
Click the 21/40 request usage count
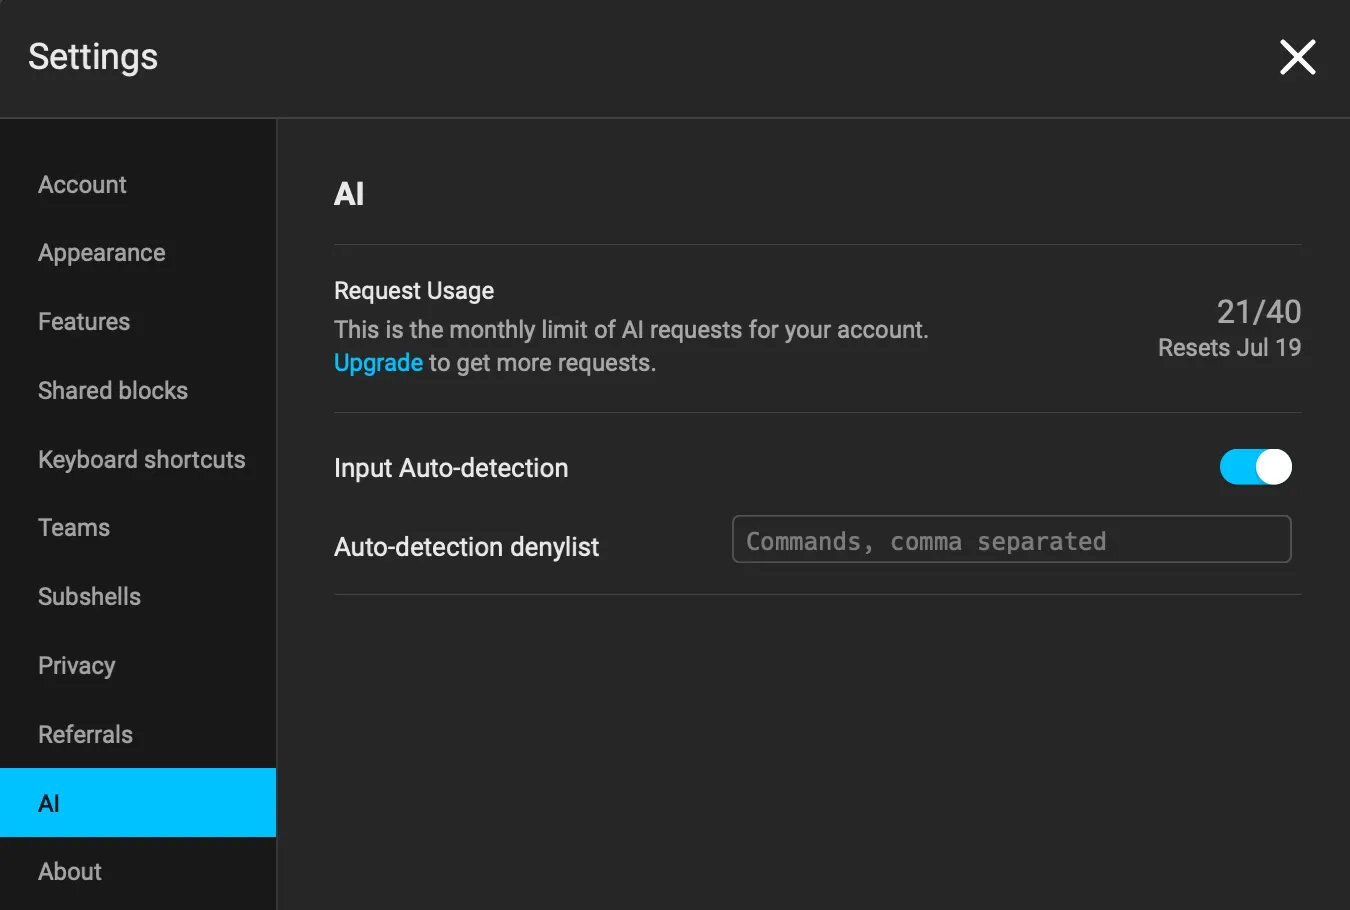tap(1259, 312)
